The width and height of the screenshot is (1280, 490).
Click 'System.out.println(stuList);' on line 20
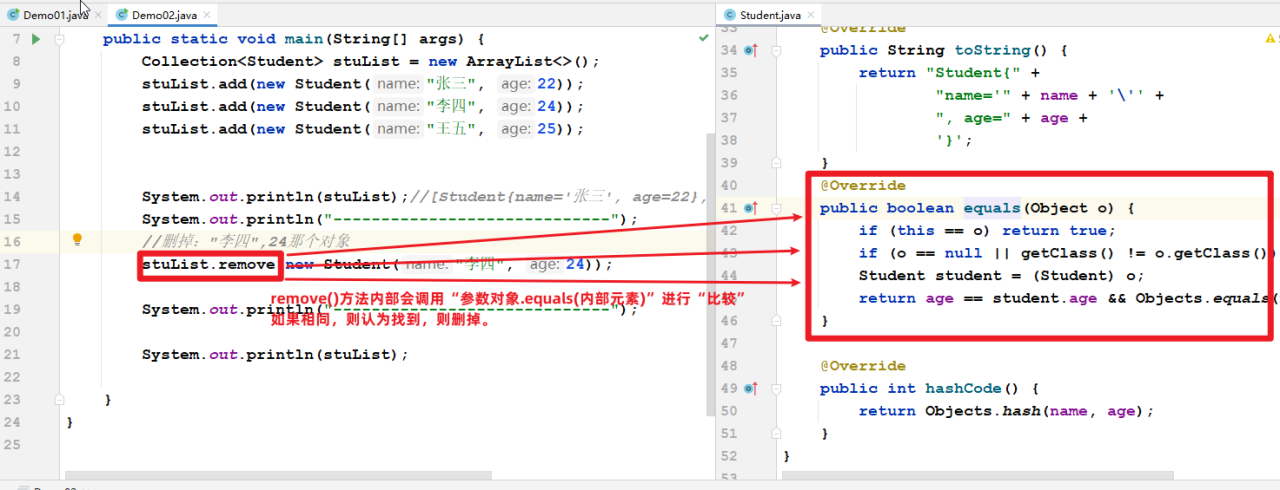275,354
